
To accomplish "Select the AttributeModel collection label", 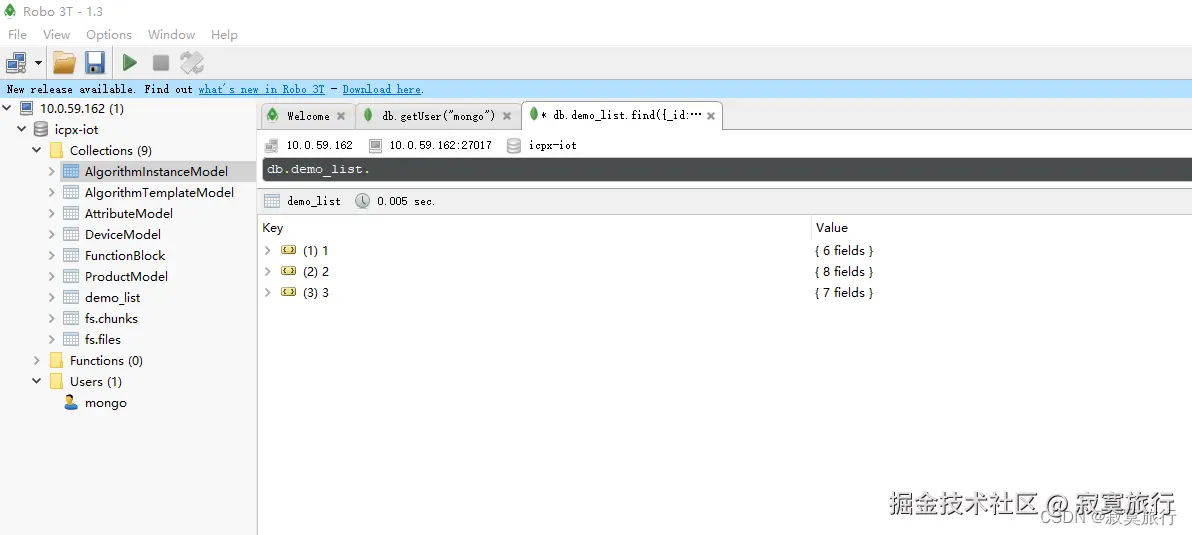I will click(128, 214).
